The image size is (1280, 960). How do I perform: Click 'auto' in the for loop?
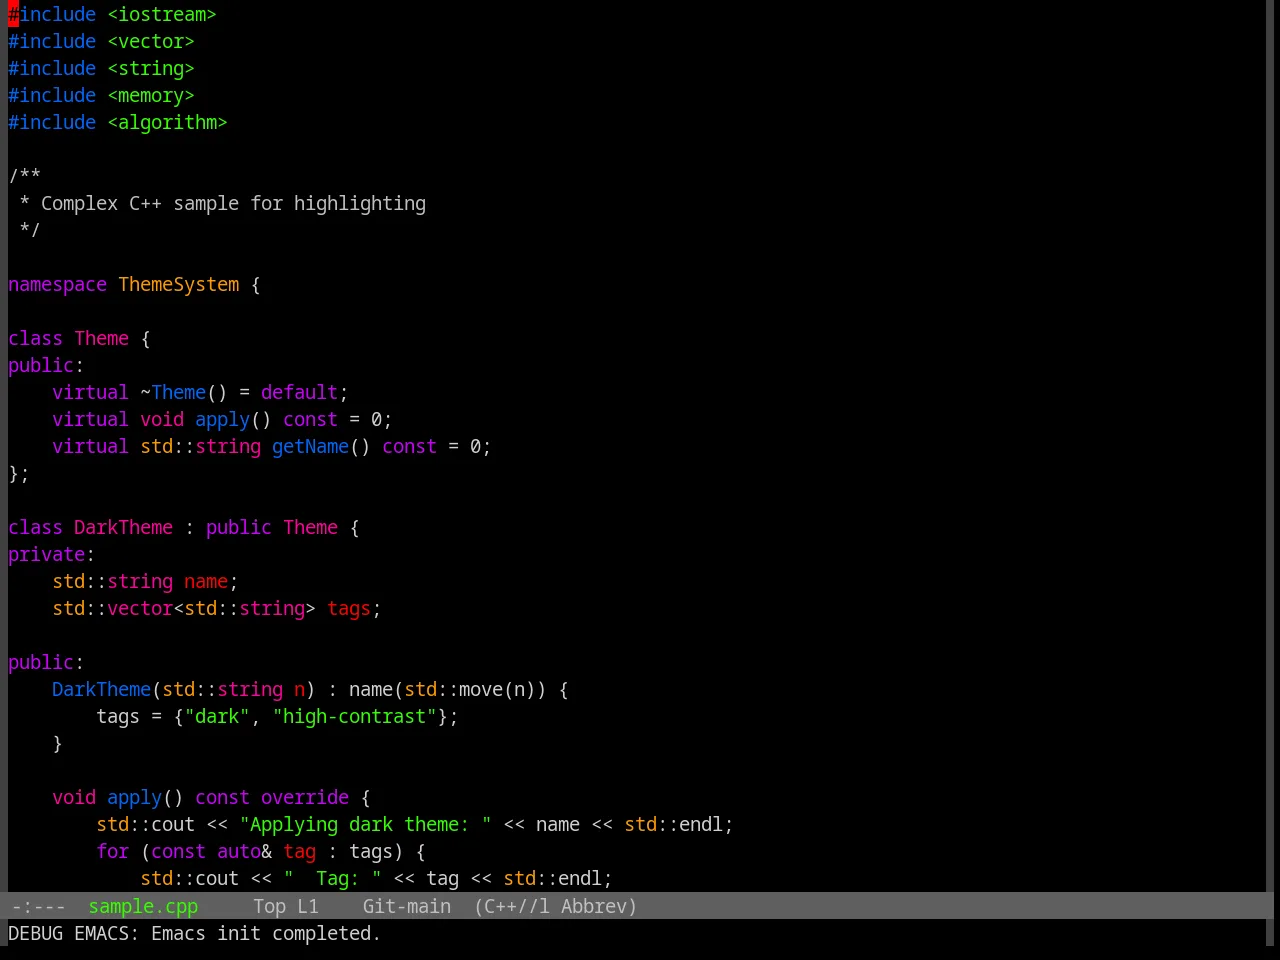[x=239, y=851]
